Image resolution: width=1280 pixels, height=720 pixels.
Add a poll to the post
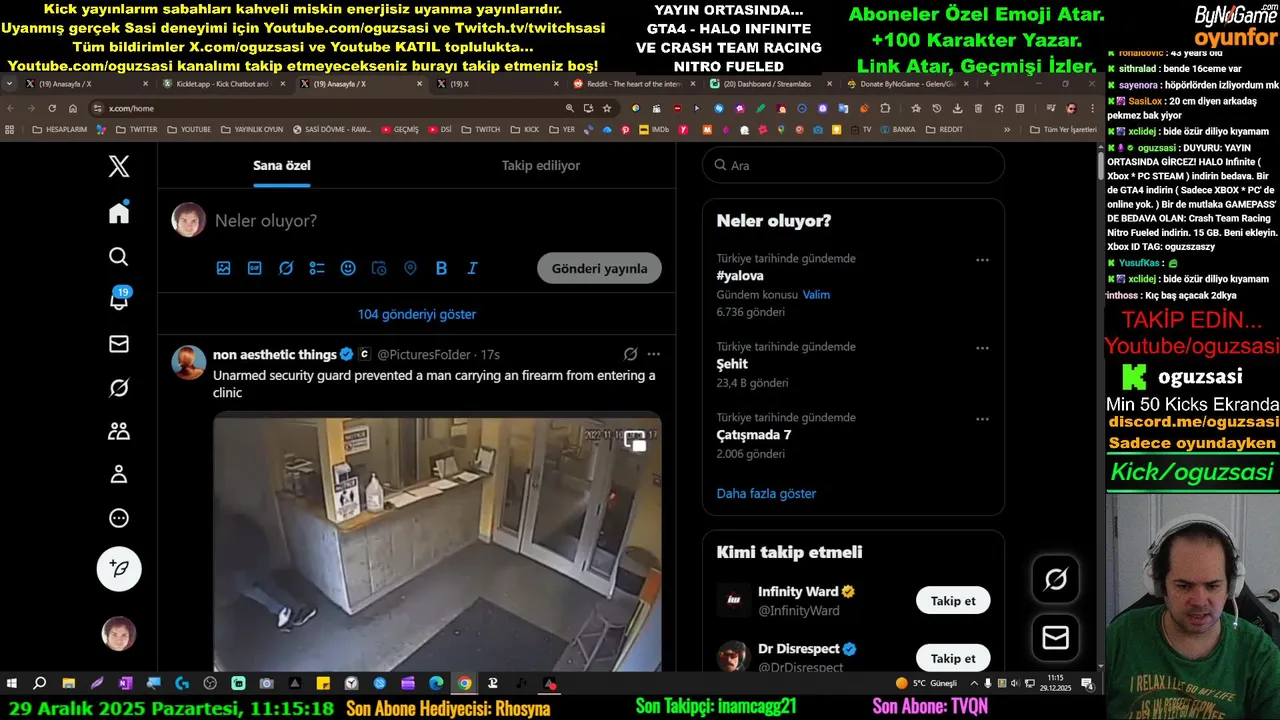click(x=317, y=268)
